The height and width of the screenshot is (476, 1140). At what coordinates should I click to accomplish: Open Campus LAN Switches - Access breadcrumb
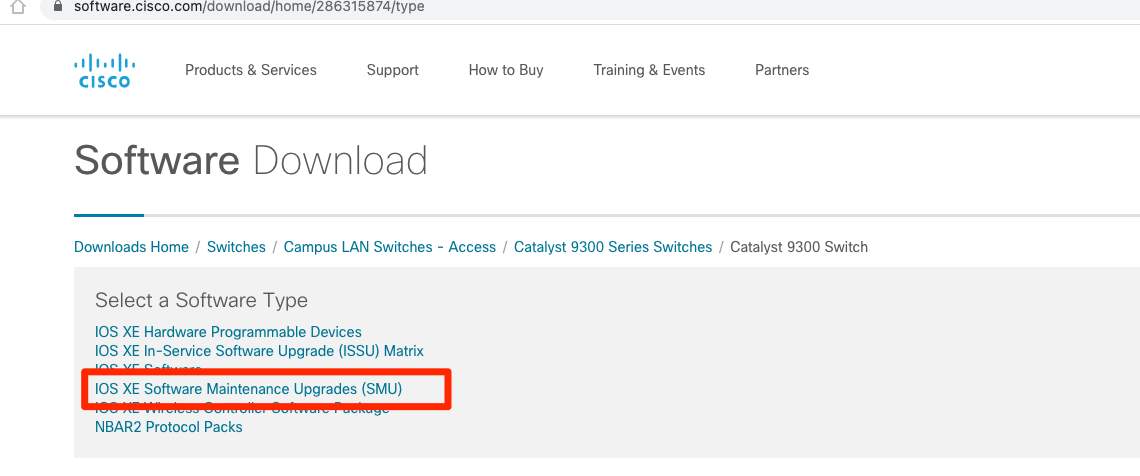(389, 247)
